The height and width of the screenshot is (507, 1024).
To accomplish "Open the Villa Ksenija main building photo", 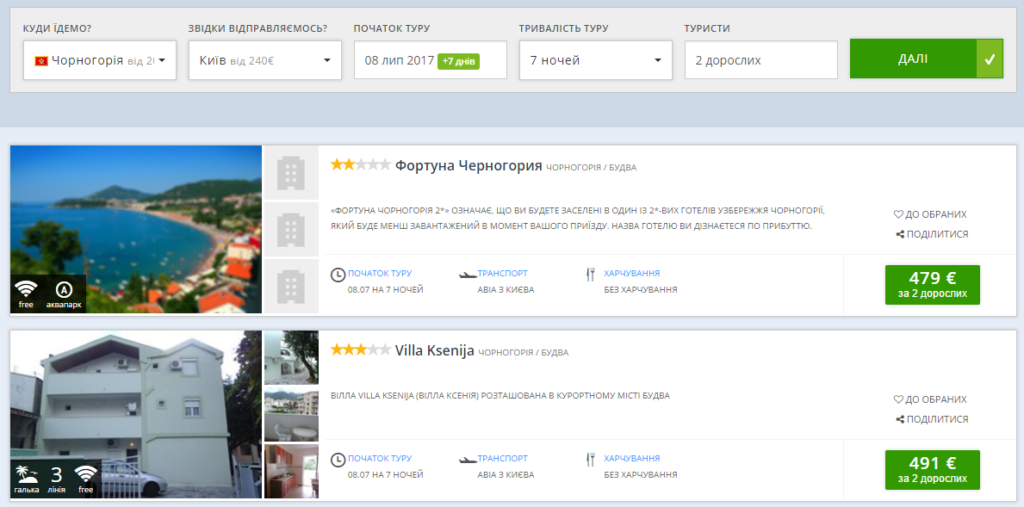I will (x=136, y=414).
